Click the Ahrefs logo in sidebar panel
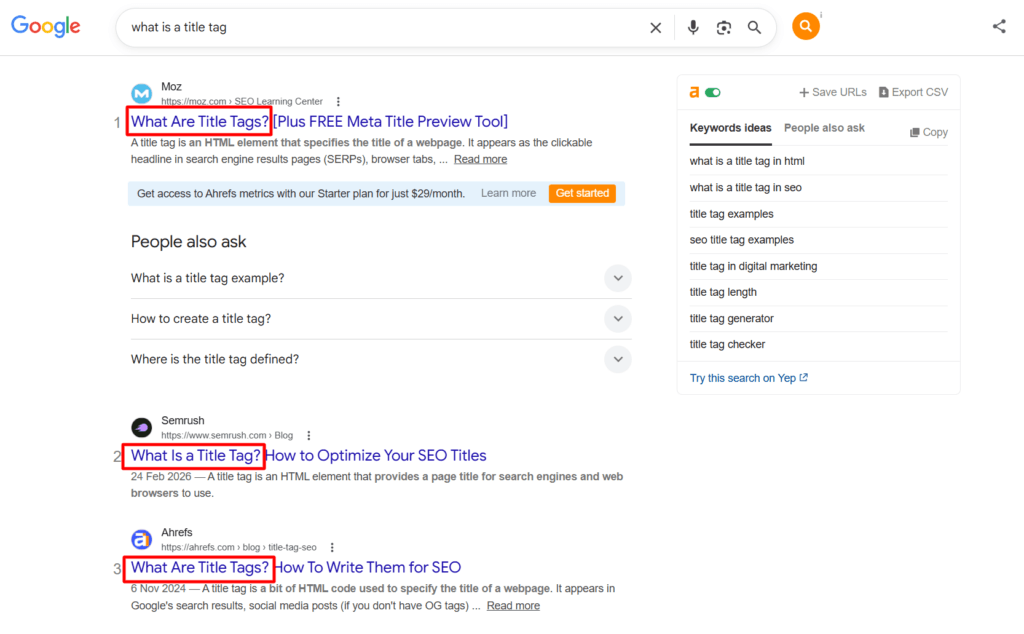Viewport: 1024px width, 634px height. point(694,93)
